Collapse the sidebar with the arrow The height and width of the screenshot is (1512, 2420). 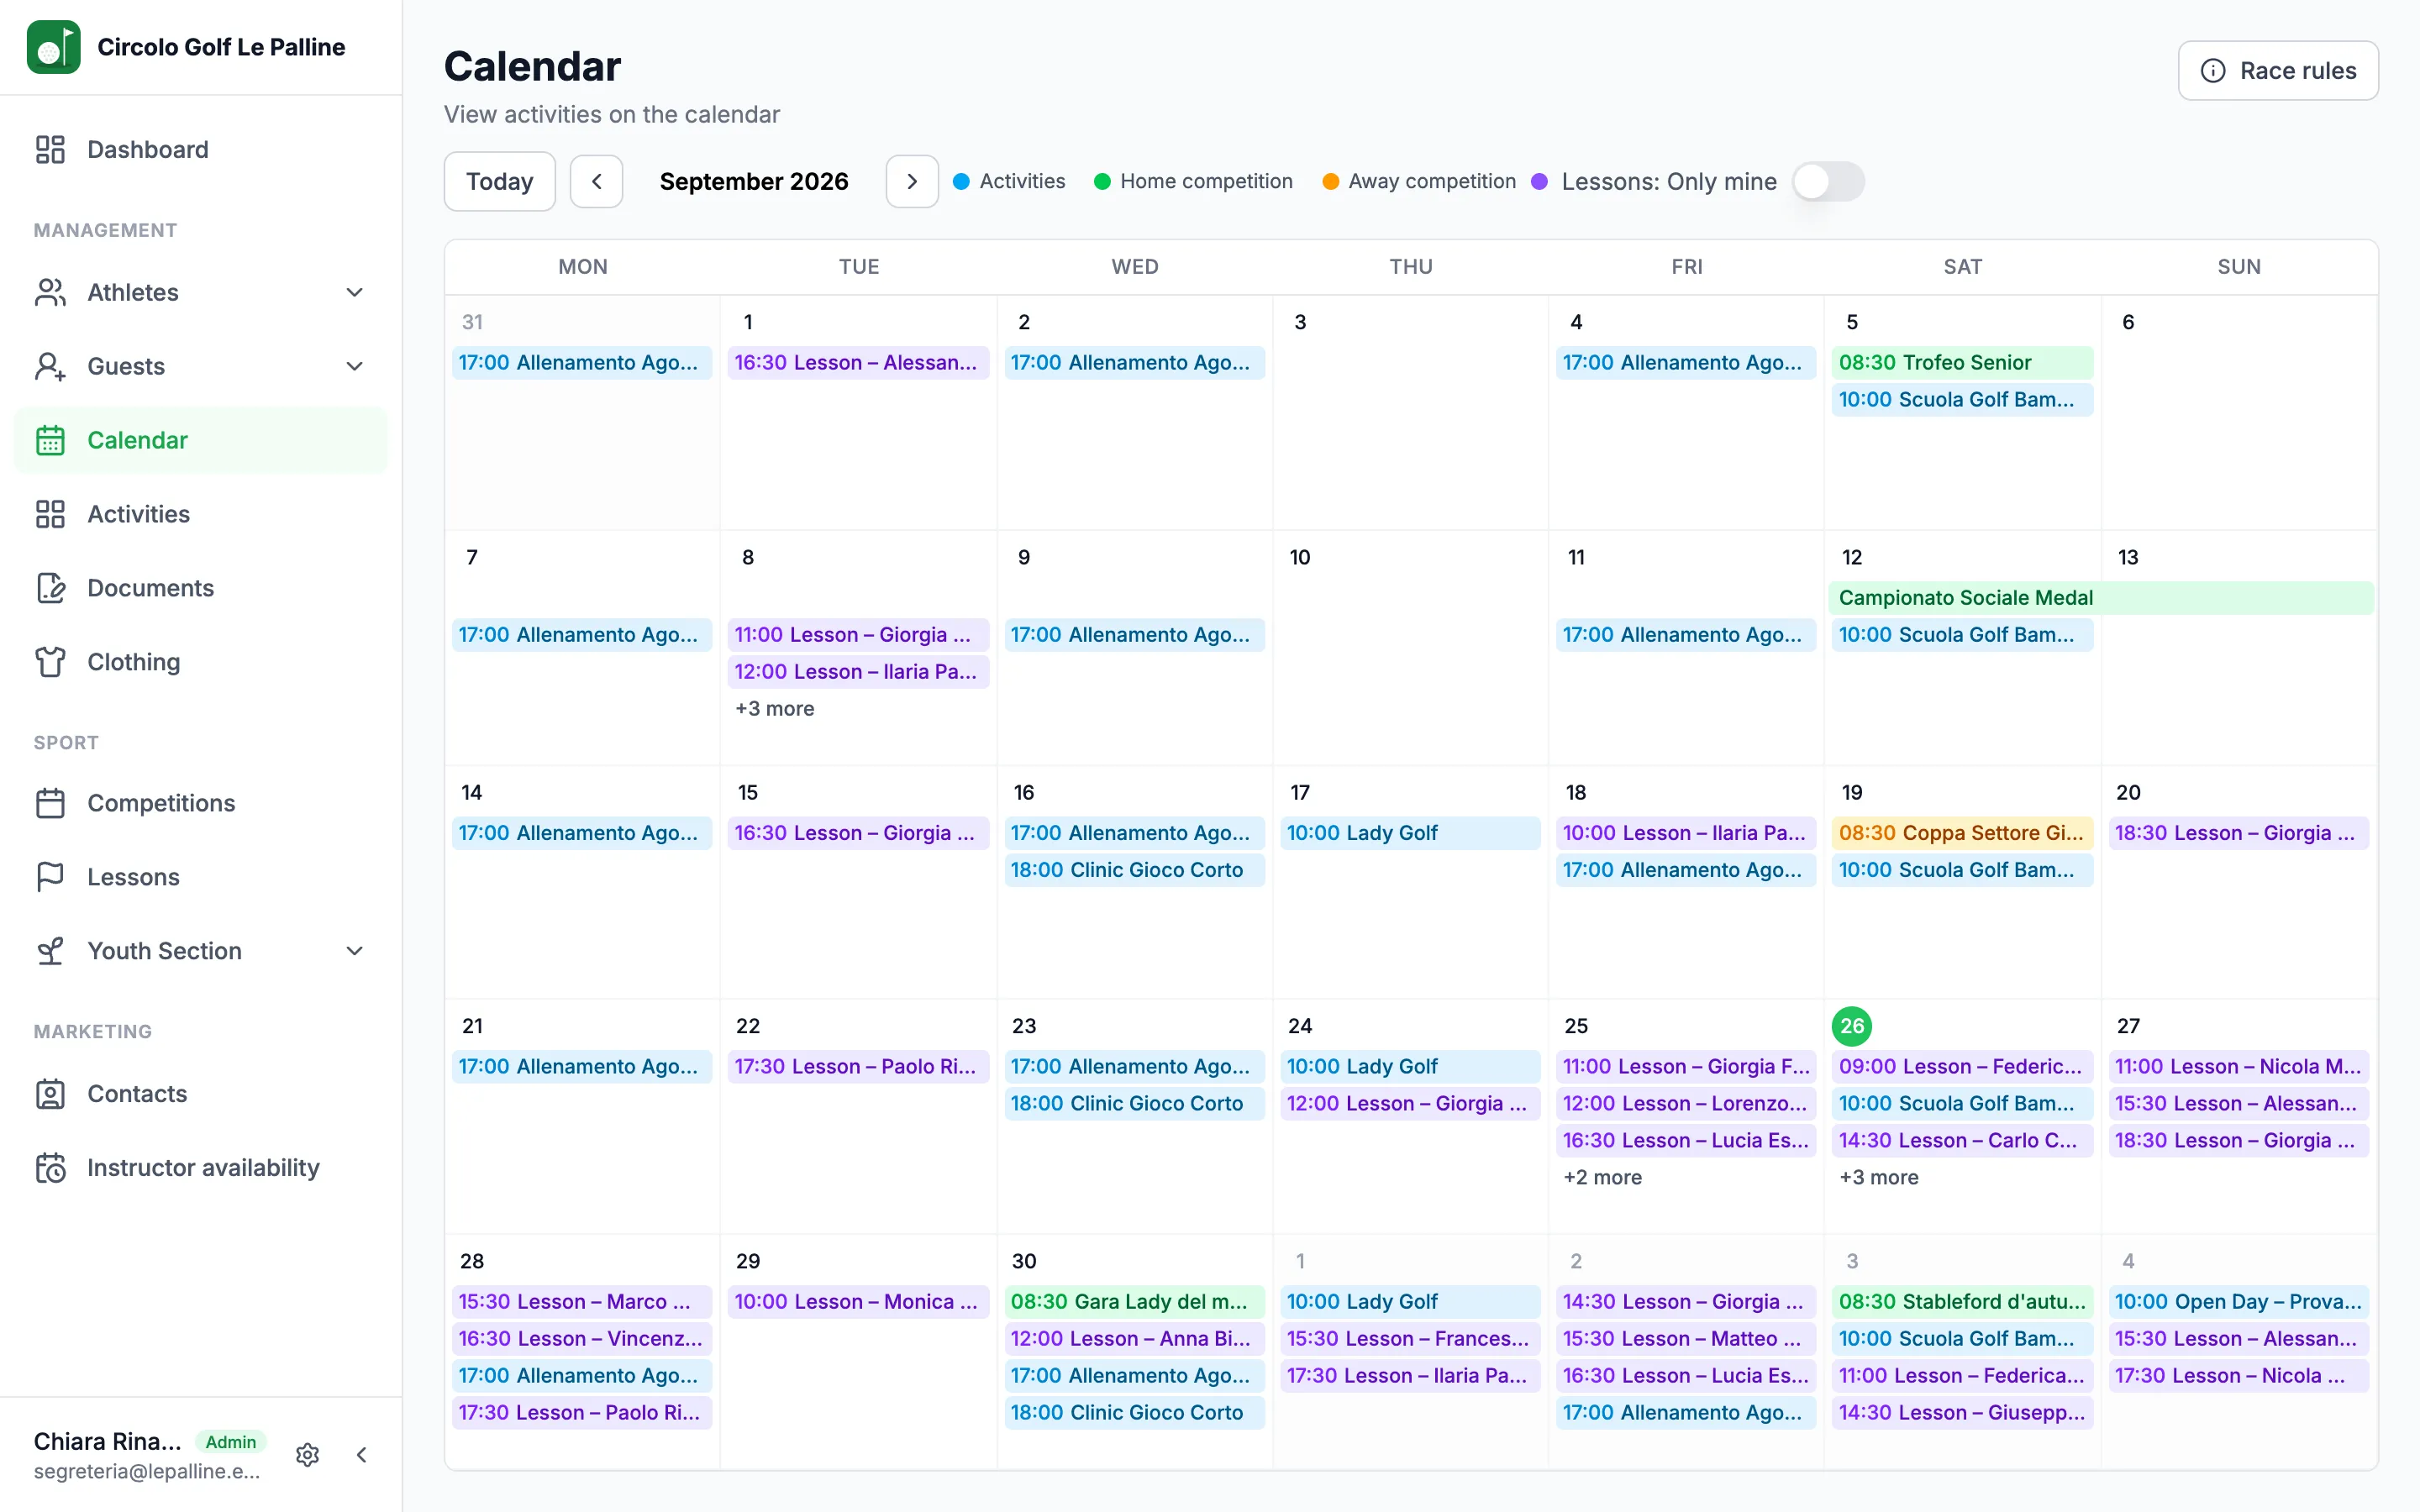(x=362, y=1455)
